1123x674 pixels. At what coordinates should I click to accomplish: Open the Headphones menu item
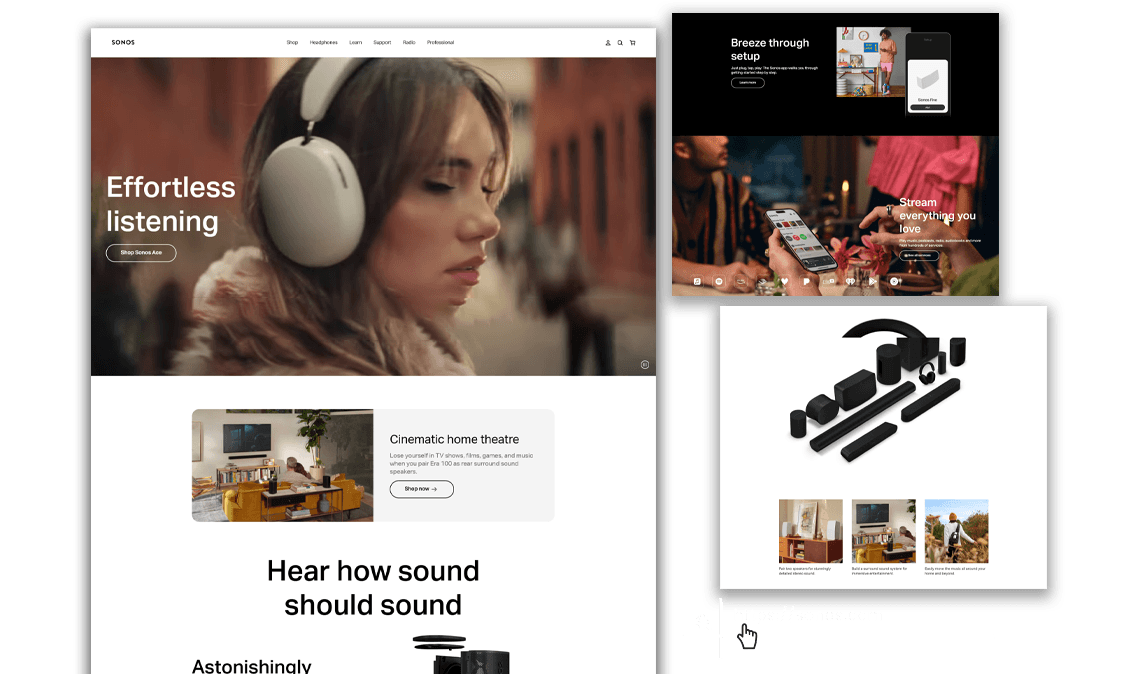323,43
